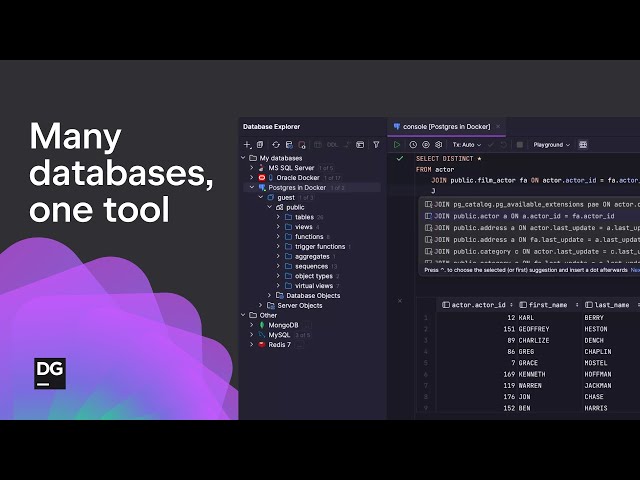Select console [Postgres in Docker] tab
This screenshot has height=480, width=640.
coord(446,127)
